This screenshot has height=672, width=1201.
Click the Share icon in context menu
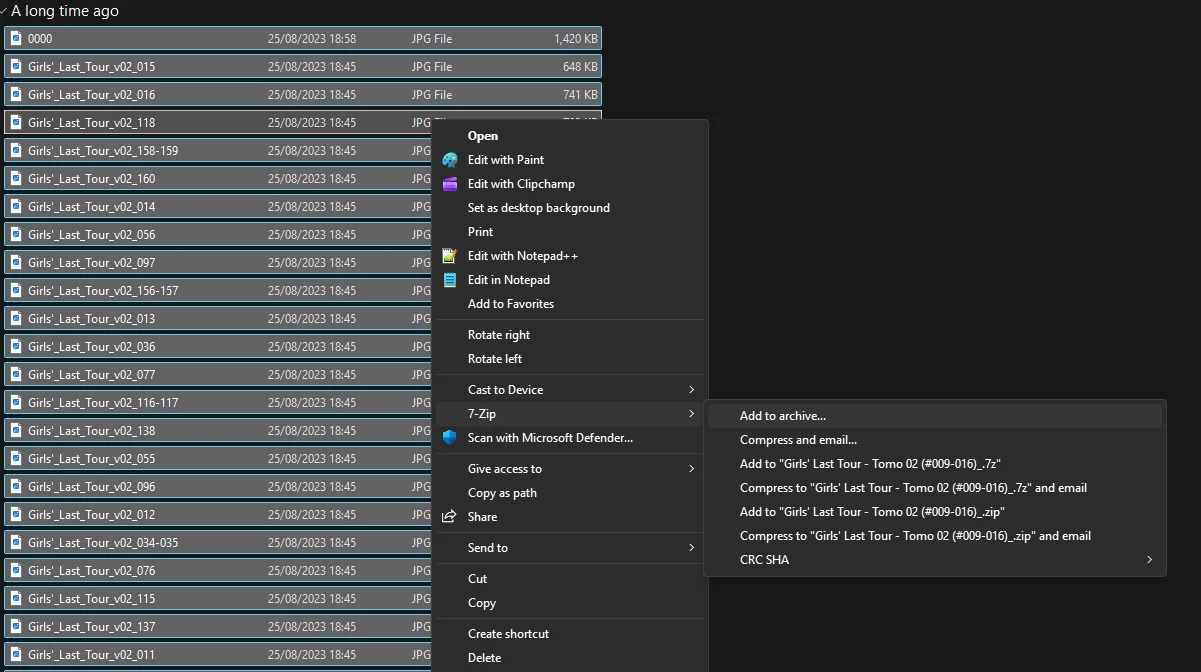(x=450, y=517)
